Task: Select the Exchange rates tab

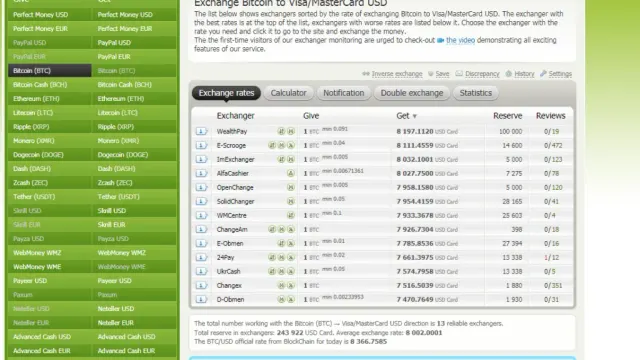Action: tap(227, 93)
